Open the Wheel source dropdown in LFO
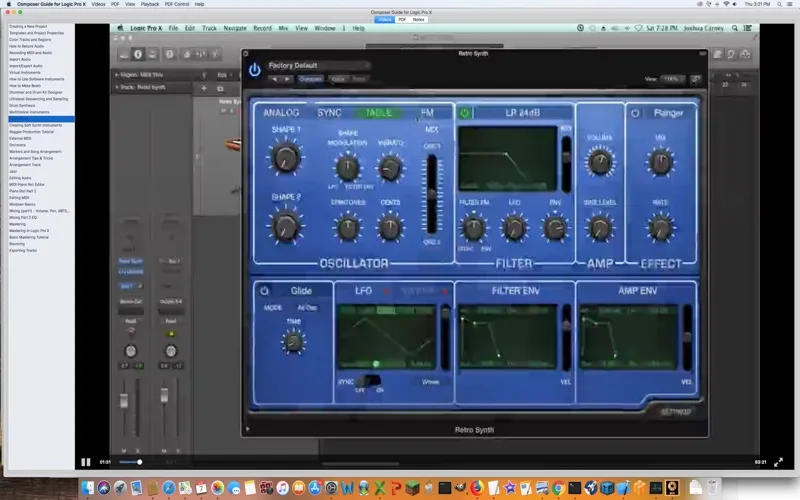 (431, 382)
